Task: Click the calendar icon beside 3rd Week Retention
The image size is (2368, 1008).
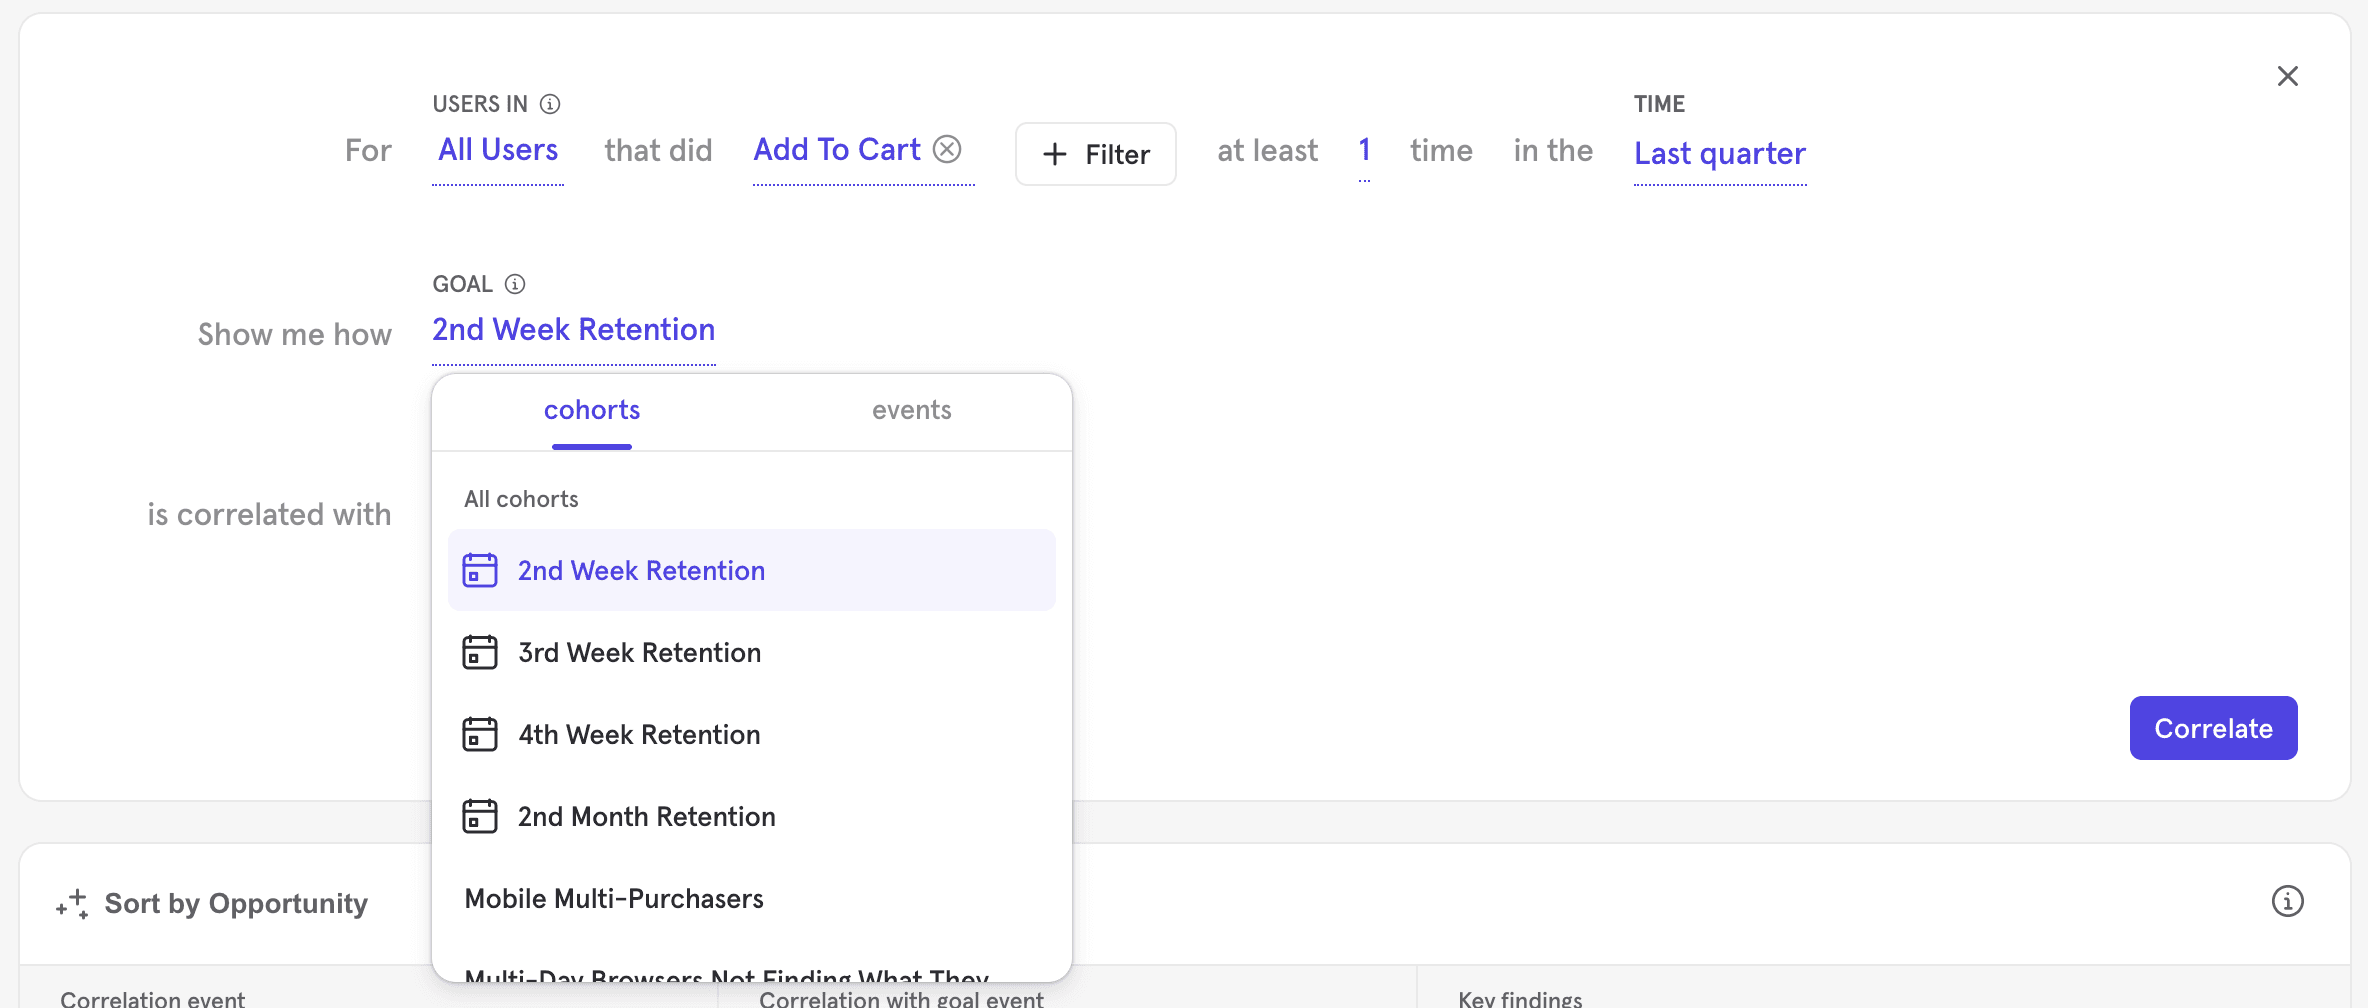Action: point(480,651)
